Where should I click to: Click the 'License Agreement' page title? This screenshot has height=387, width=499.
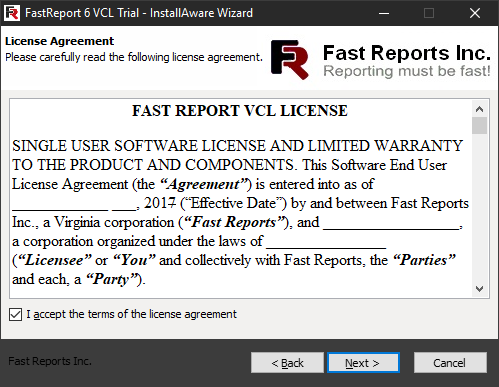pyautogui.click(x=59, y=41)
